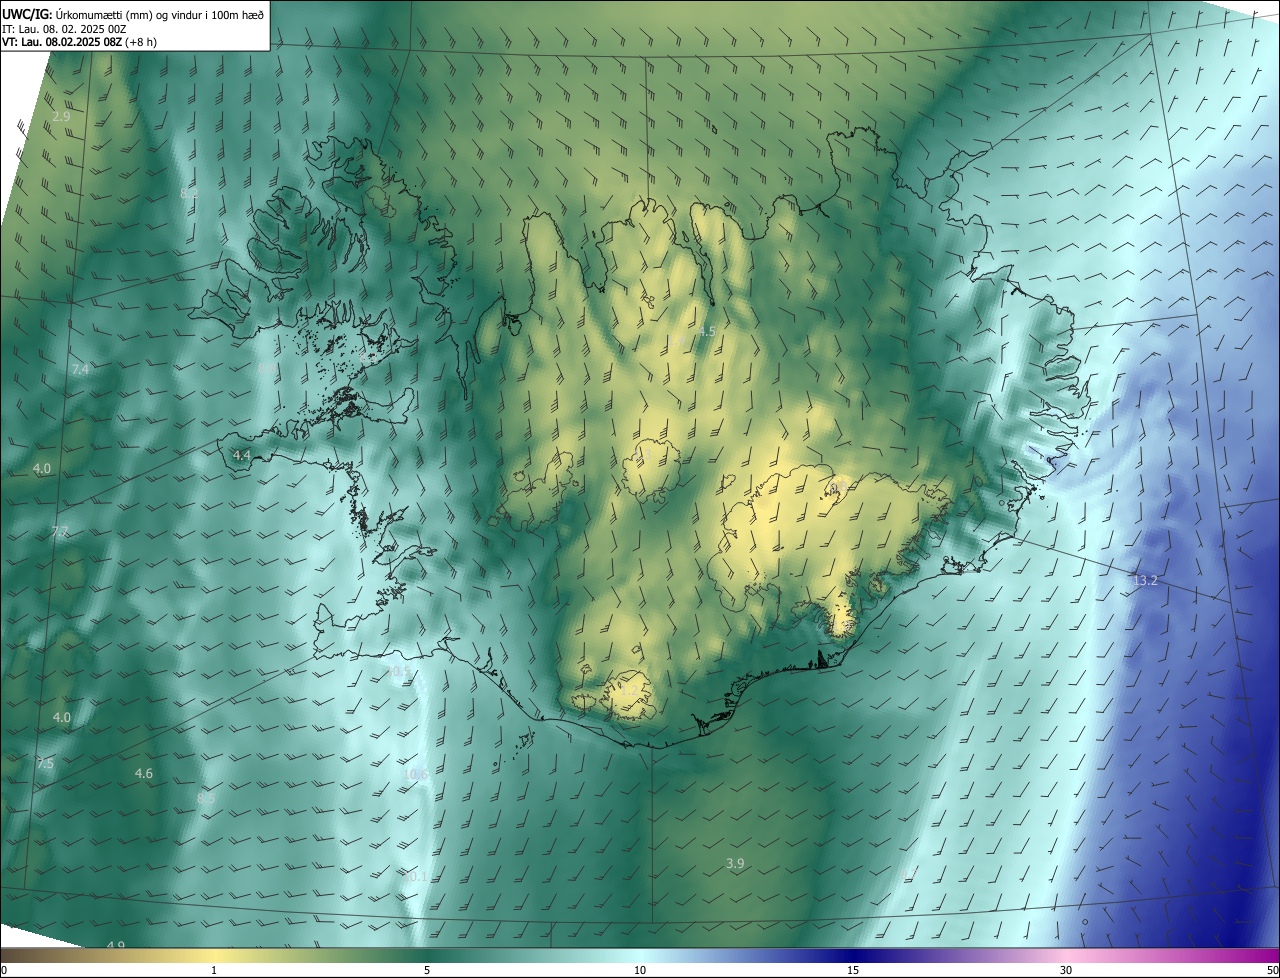Click the 1.2 value label on glacier
The image size is (1280, 978).
pos(629,690)
